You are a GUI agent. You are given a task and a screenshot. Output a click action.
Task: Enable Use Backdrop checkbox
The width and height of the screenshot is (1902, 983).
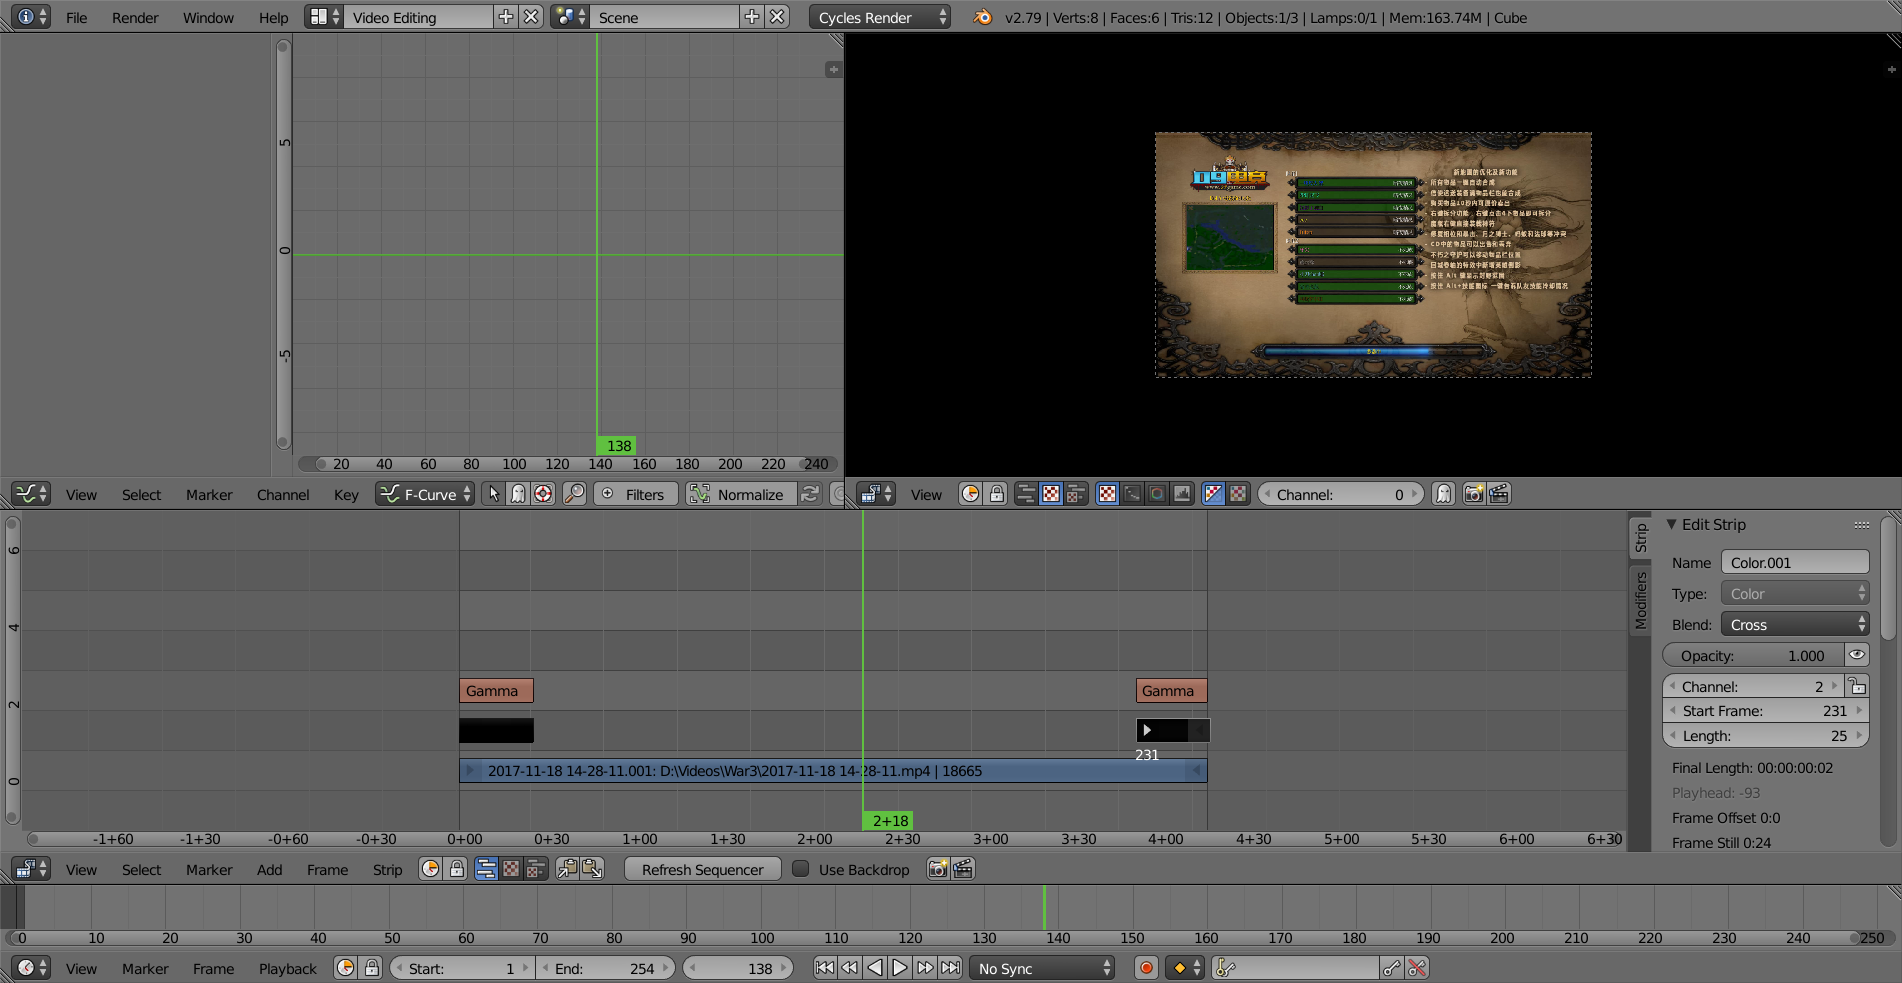[x=800, y=869]
